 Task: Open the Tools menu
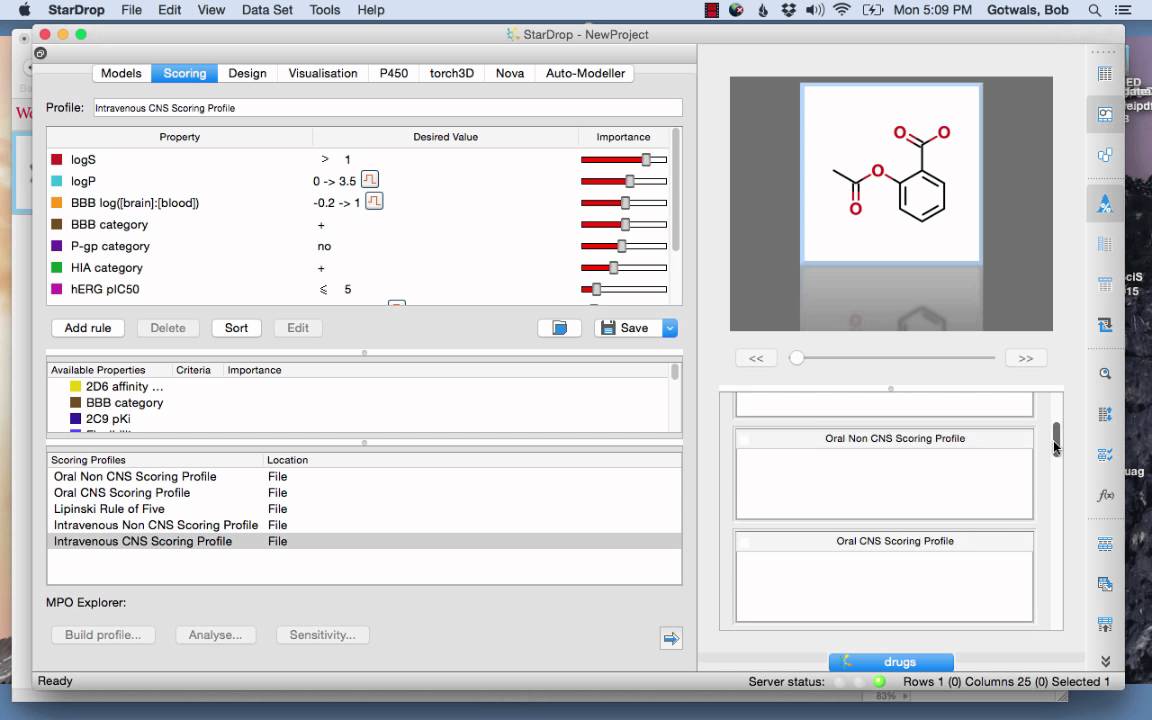click(324, 10)
